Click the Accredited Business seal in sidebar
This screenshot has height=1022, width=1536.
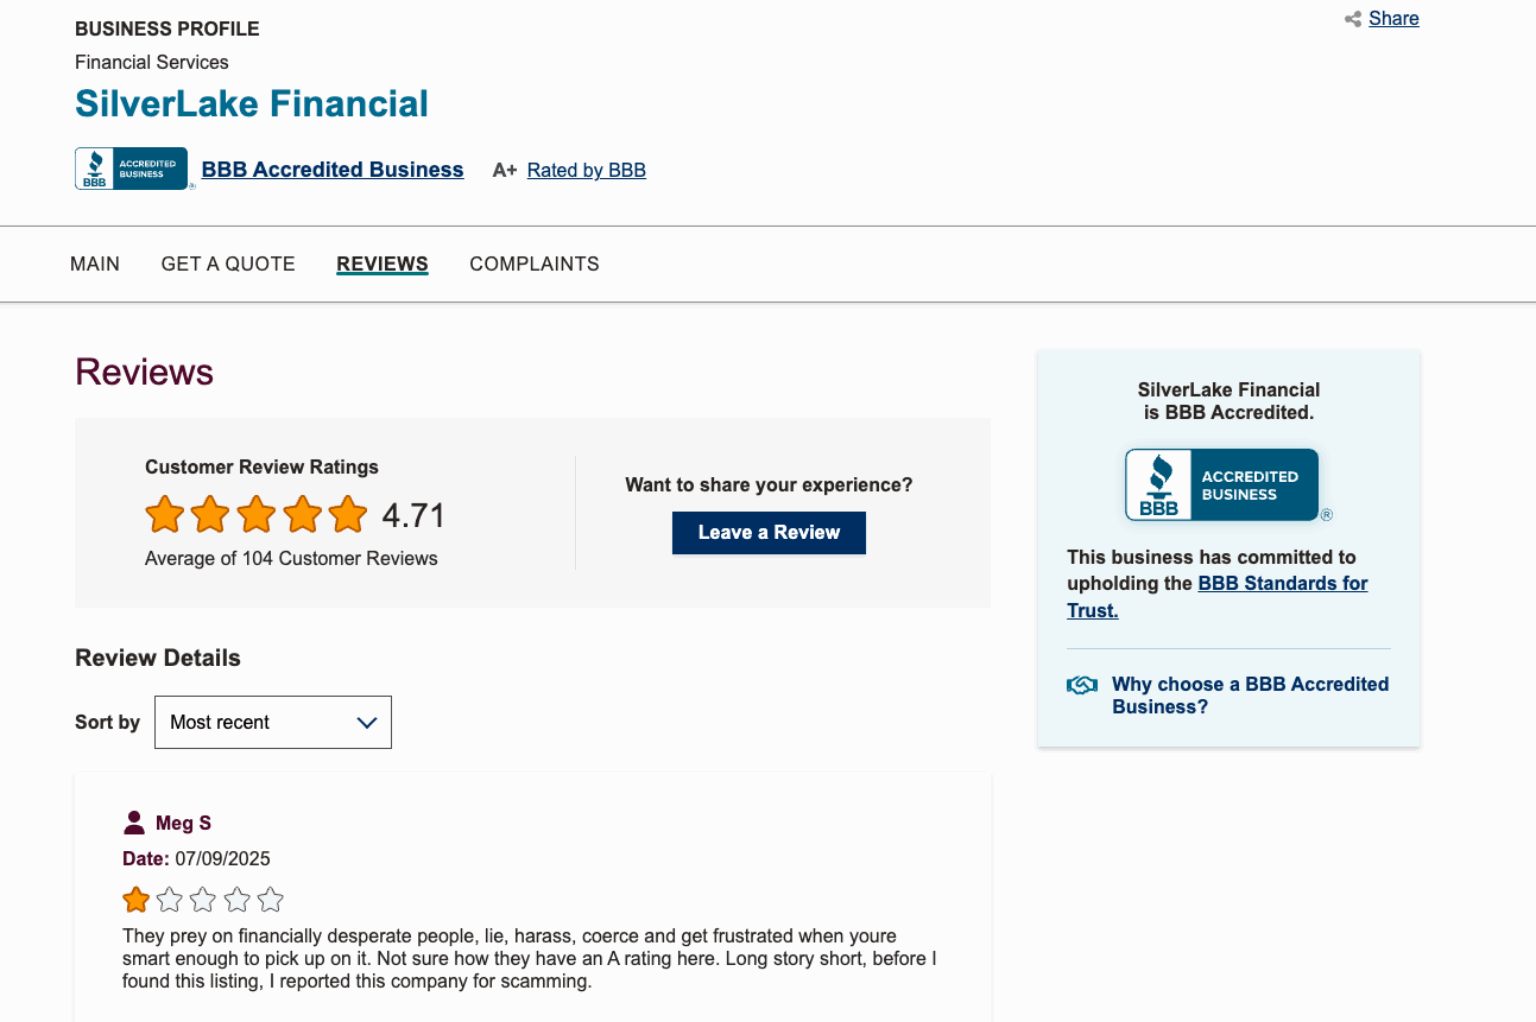pos(1222,484)
